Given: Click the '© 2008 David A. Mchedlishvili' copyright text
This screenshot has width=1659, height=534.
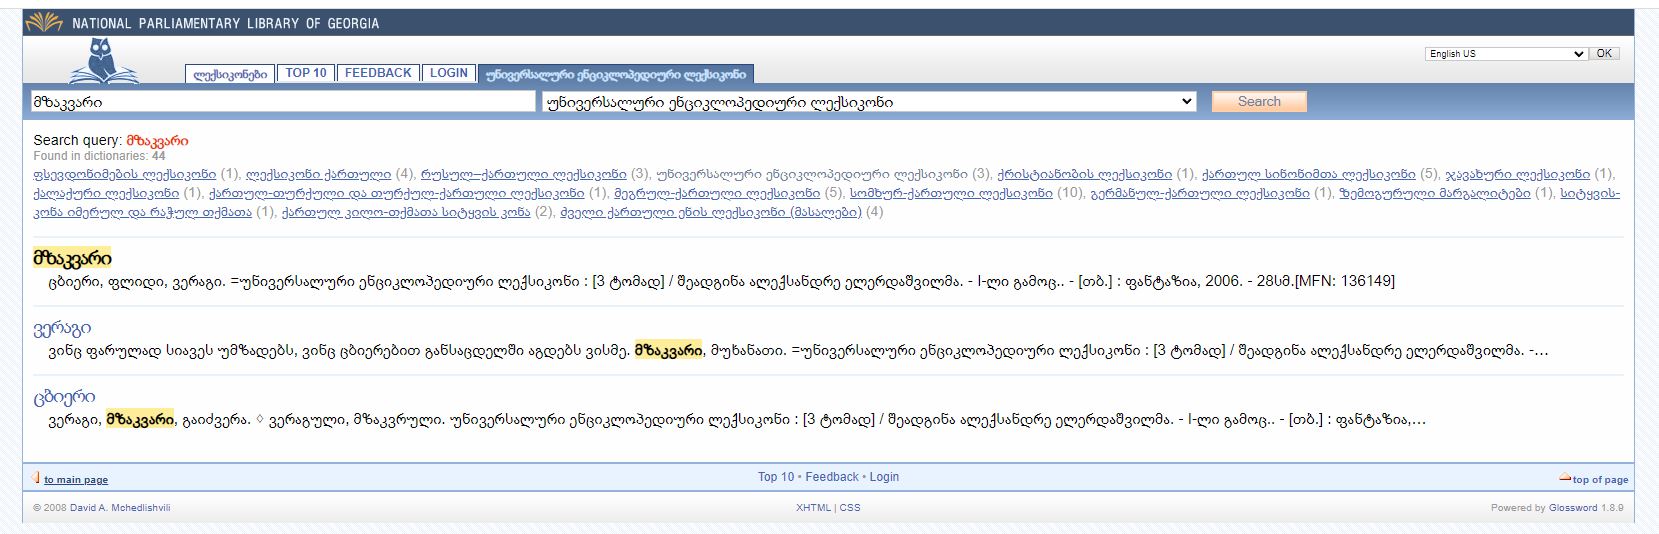Looking at the screenshot, I should [x=101, y=508].
